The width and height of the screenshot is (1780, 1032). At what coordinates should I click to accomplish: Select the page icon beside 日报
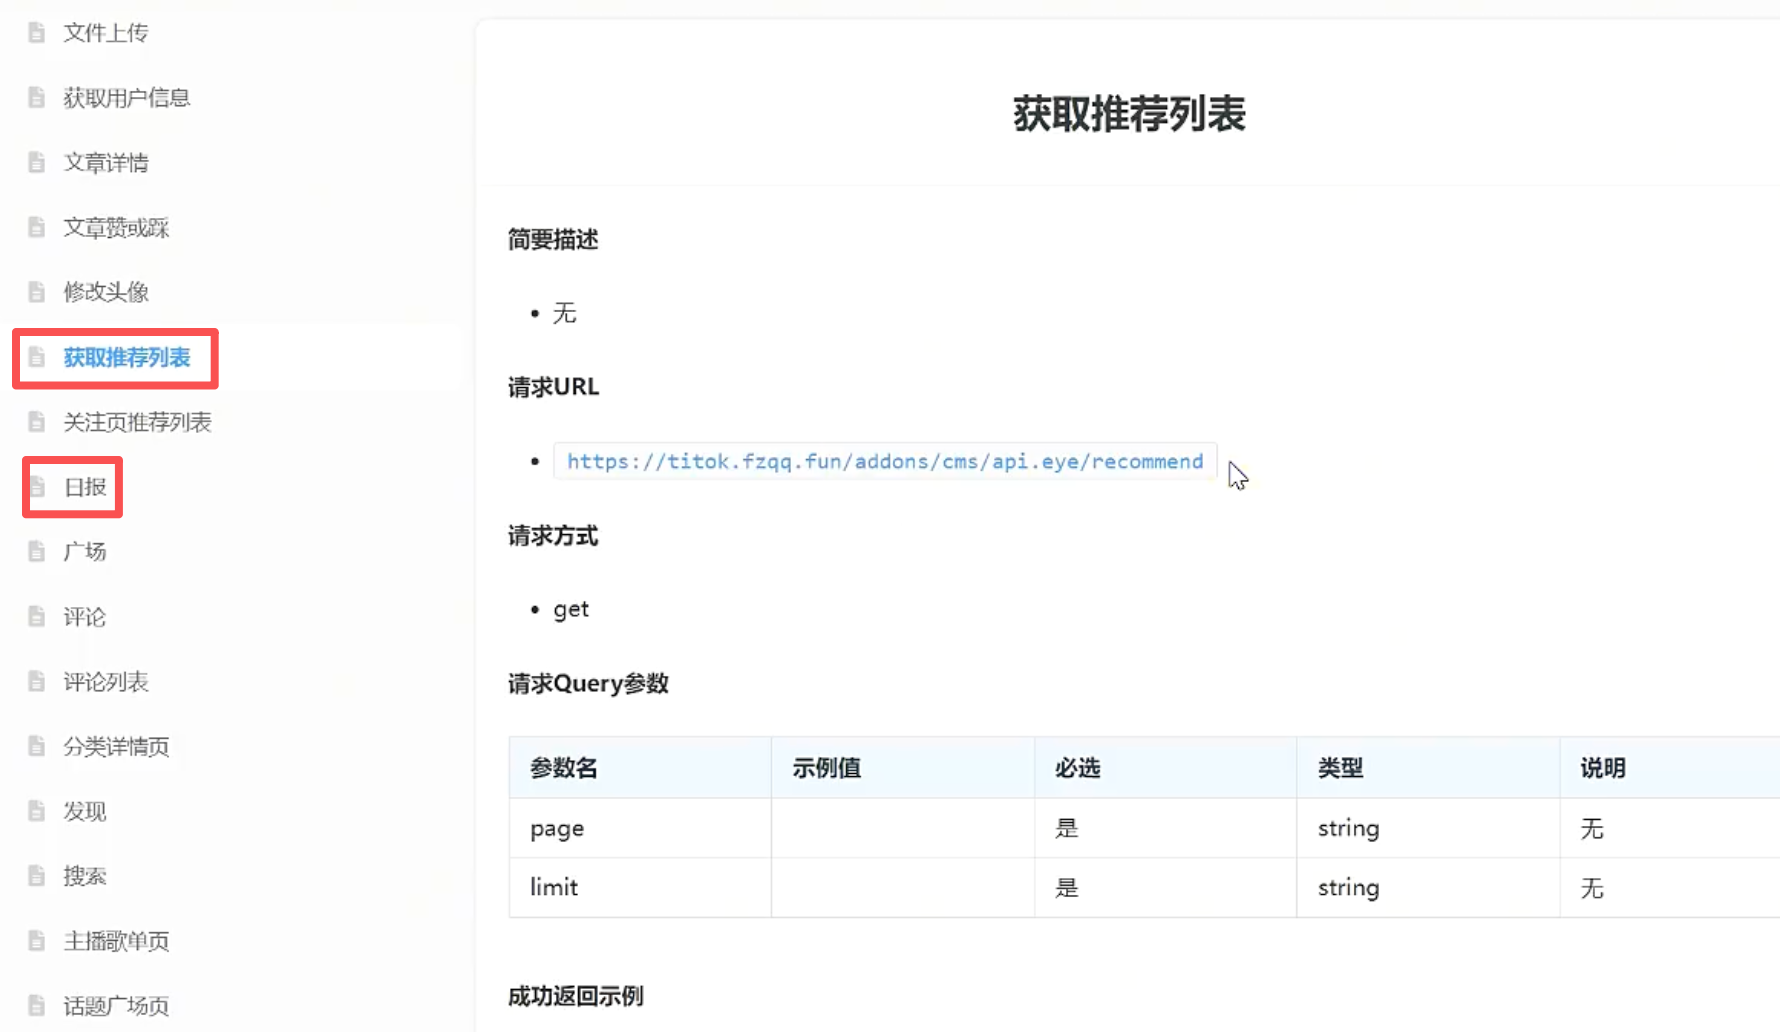[x=38, y=486]
